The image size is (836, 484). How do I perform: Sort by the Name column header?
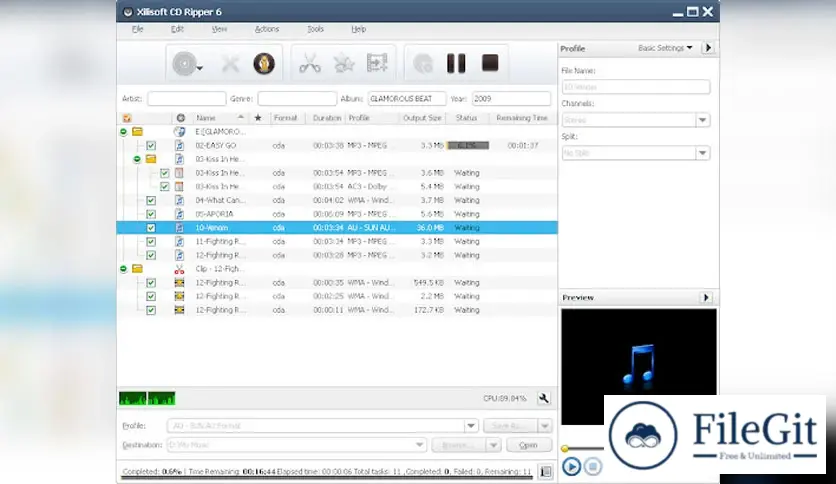(219, 118)
